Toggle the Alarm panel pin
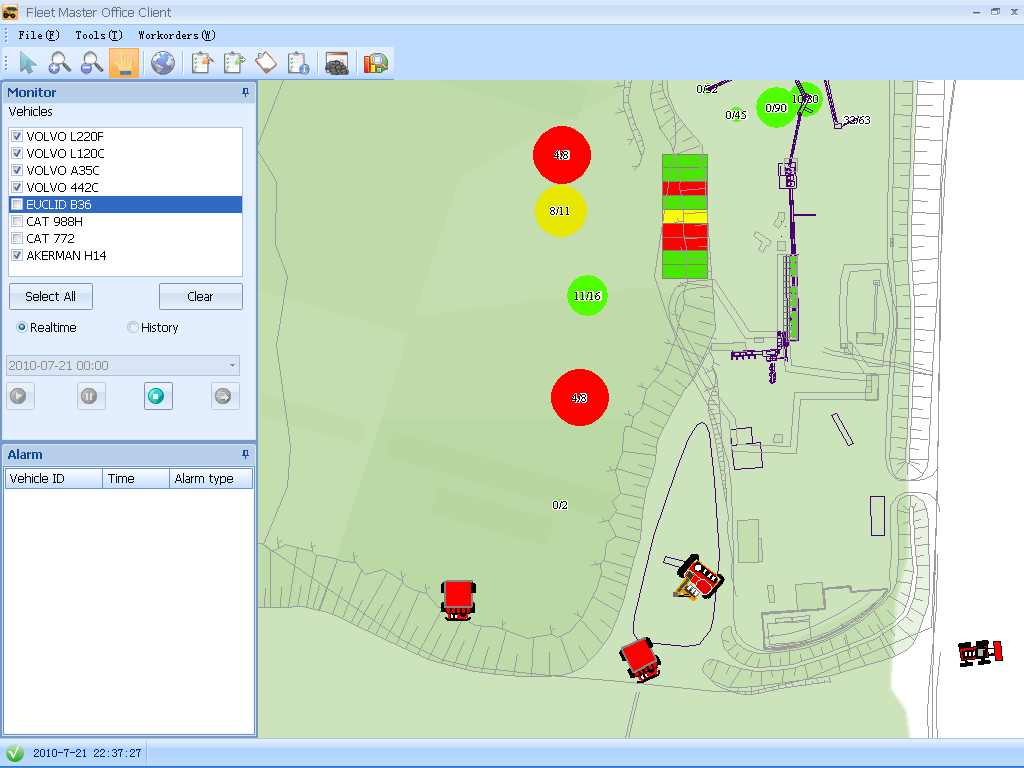Image resolution: width=1024 pixels, height=768 pixels. click(x=246, y=454)
